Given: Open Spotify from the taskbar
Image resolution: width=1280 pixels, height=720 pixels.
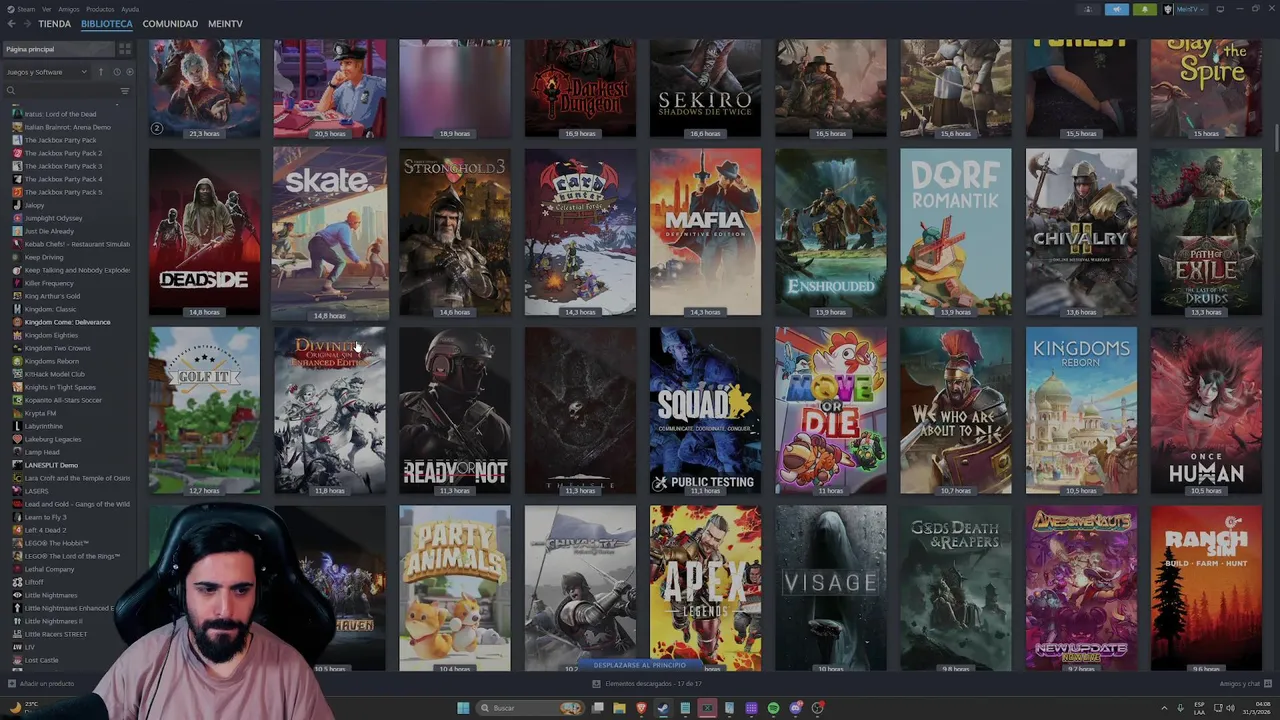Looking at the screenshot, I should (x=773, y=708).
